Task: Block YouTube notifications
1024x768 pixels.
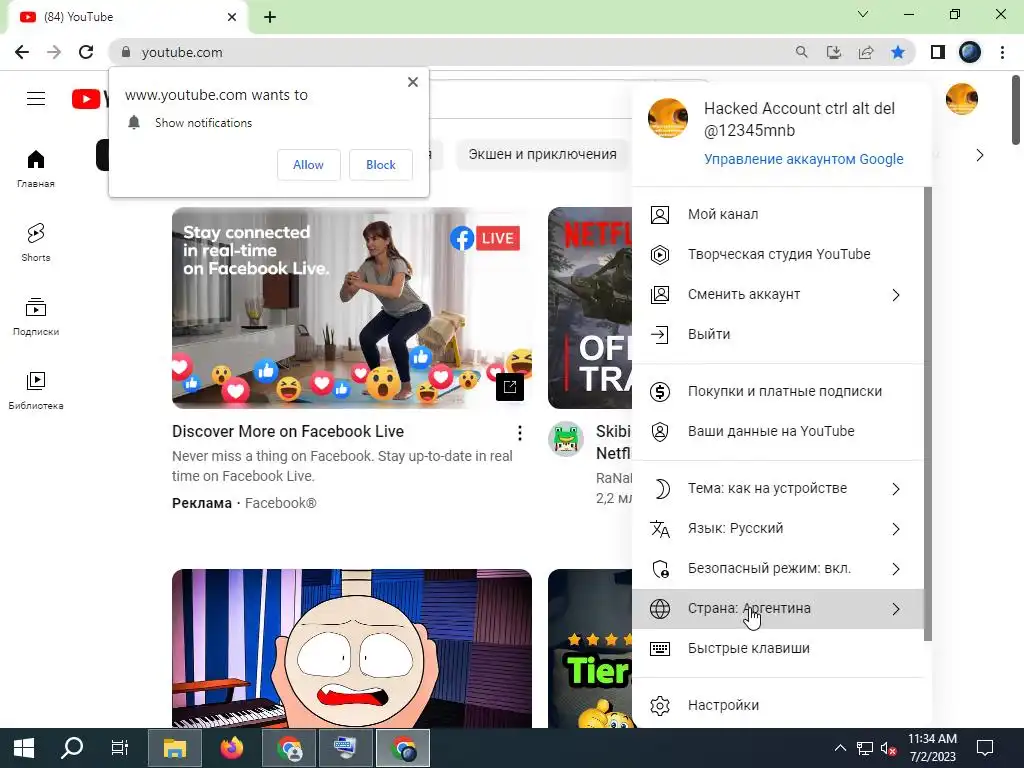Action: pyautogui.click(x=381, y=165)
